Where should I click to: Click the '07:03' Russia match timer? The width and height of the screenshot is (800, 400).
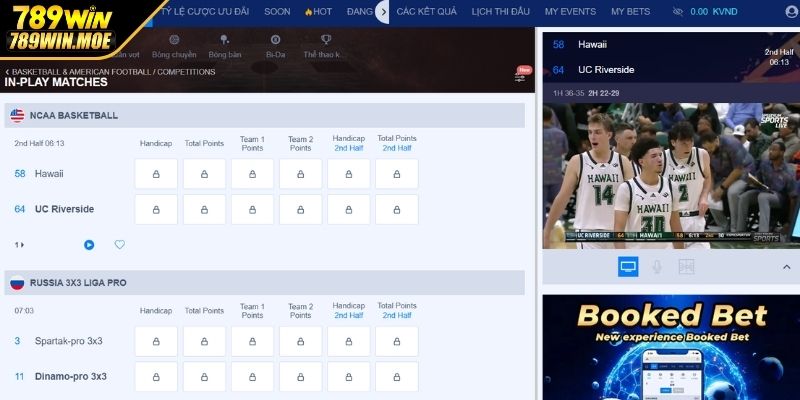(x=24, y=311)
